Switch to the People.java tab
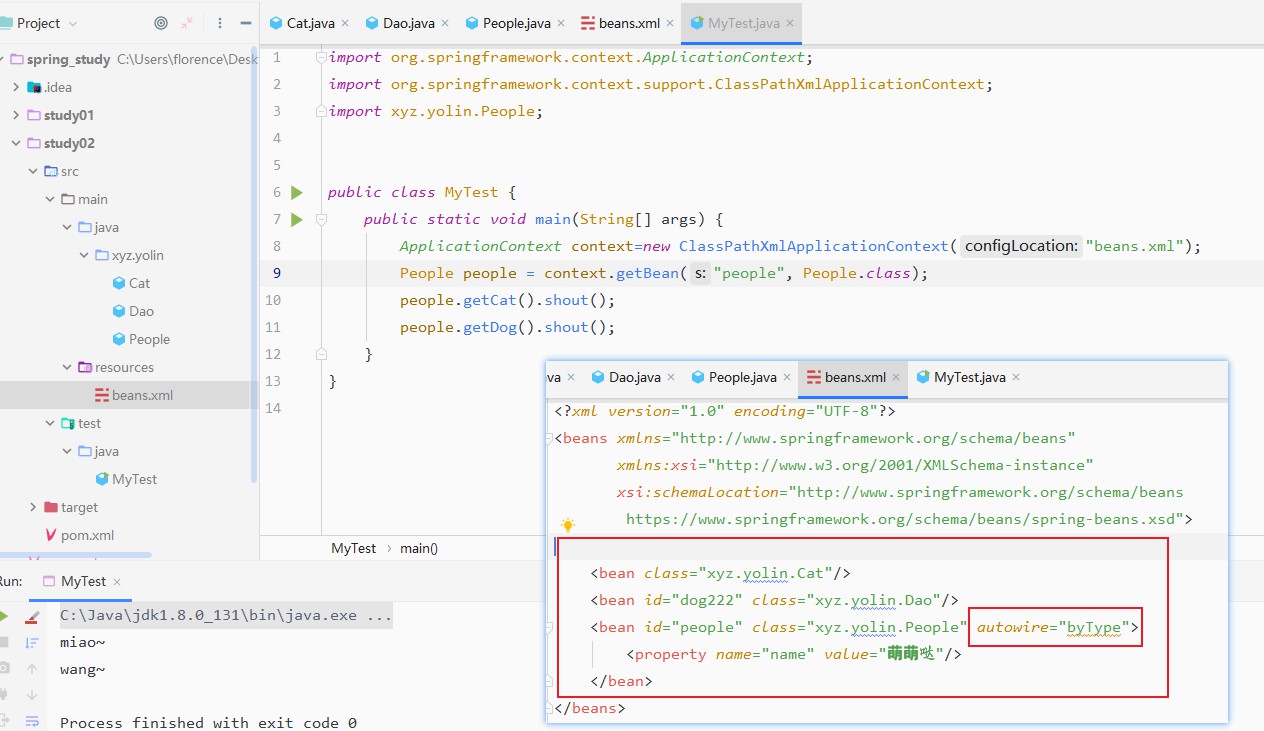 click(x=516, y=23)
